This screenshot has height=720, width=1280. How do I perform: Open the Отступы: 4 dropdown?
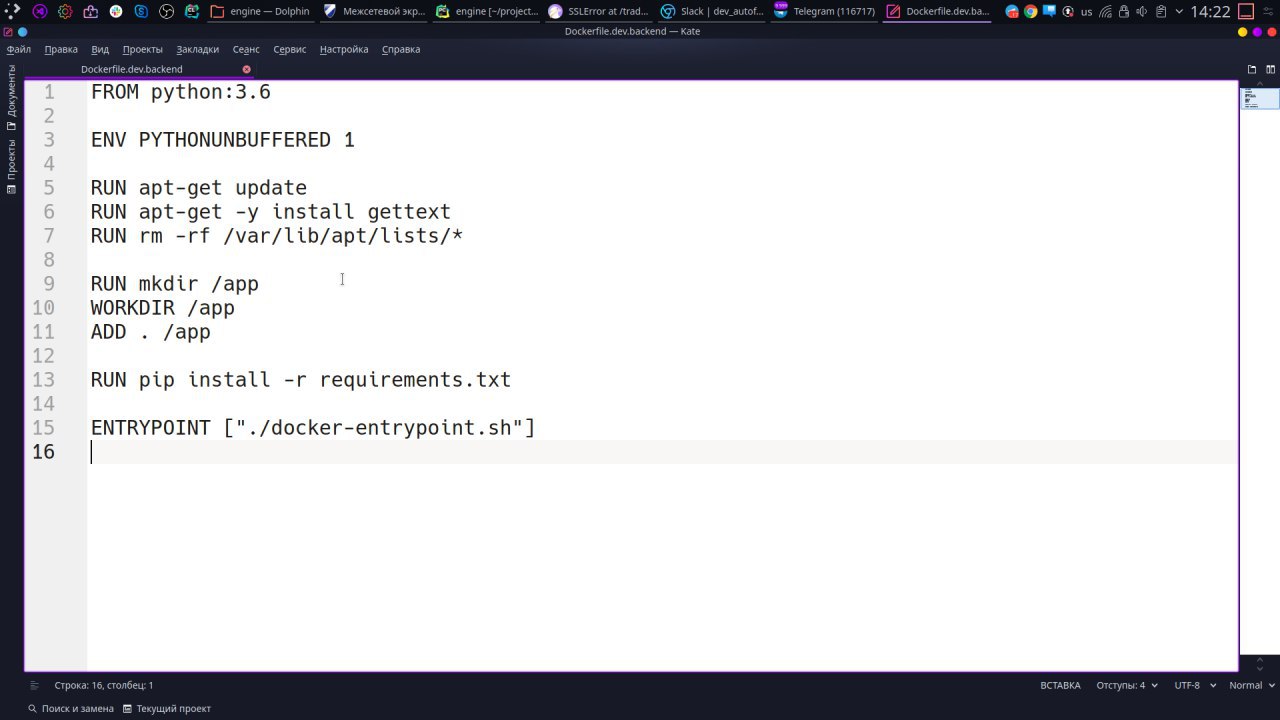pos(1127,685)
